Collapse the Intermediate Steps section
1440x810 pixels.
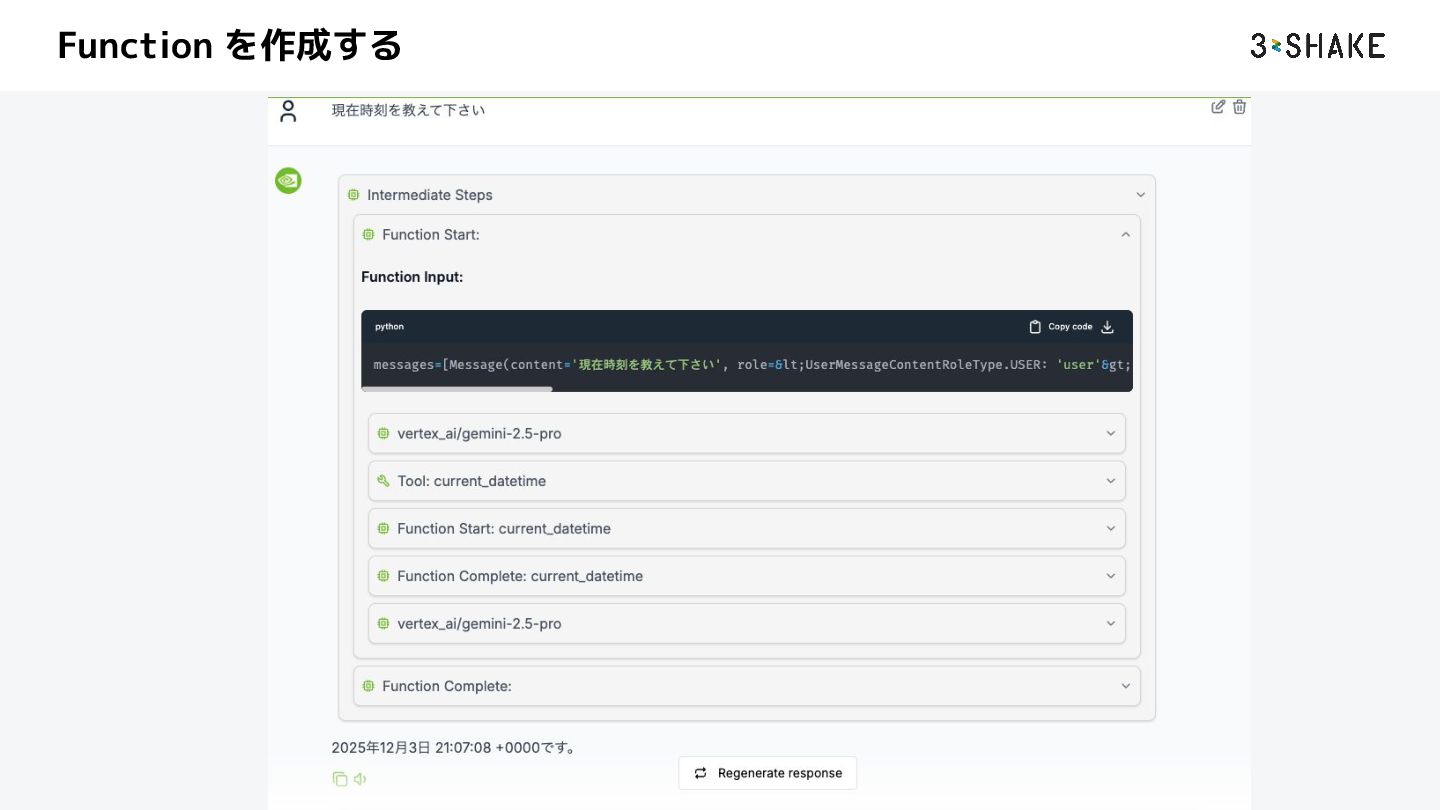(x=1140, y=195)
